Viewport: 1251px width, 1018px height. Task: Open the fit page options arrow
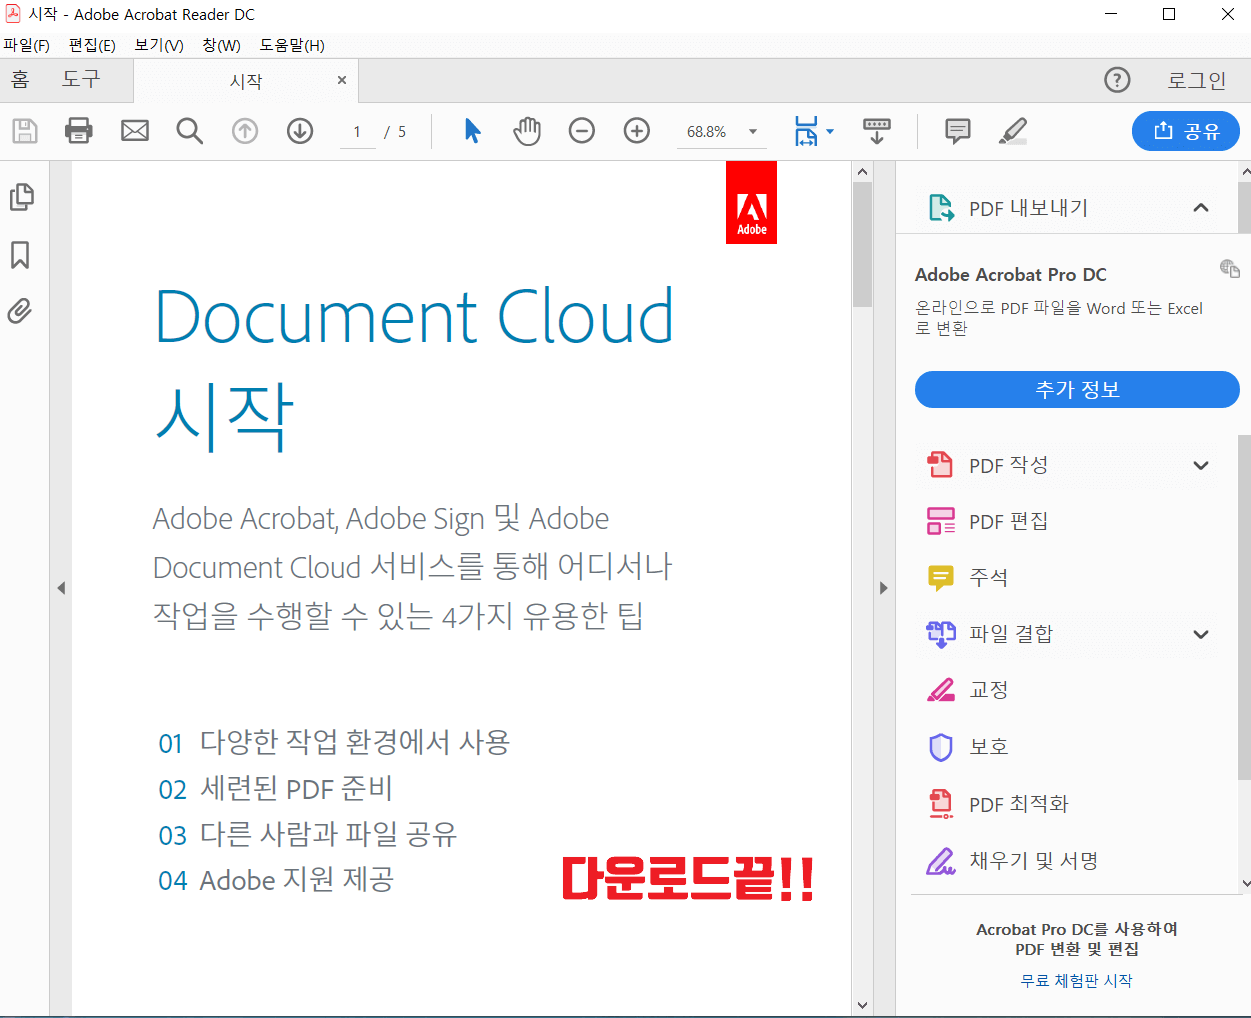pyautogui.click(x=830, y=132)
